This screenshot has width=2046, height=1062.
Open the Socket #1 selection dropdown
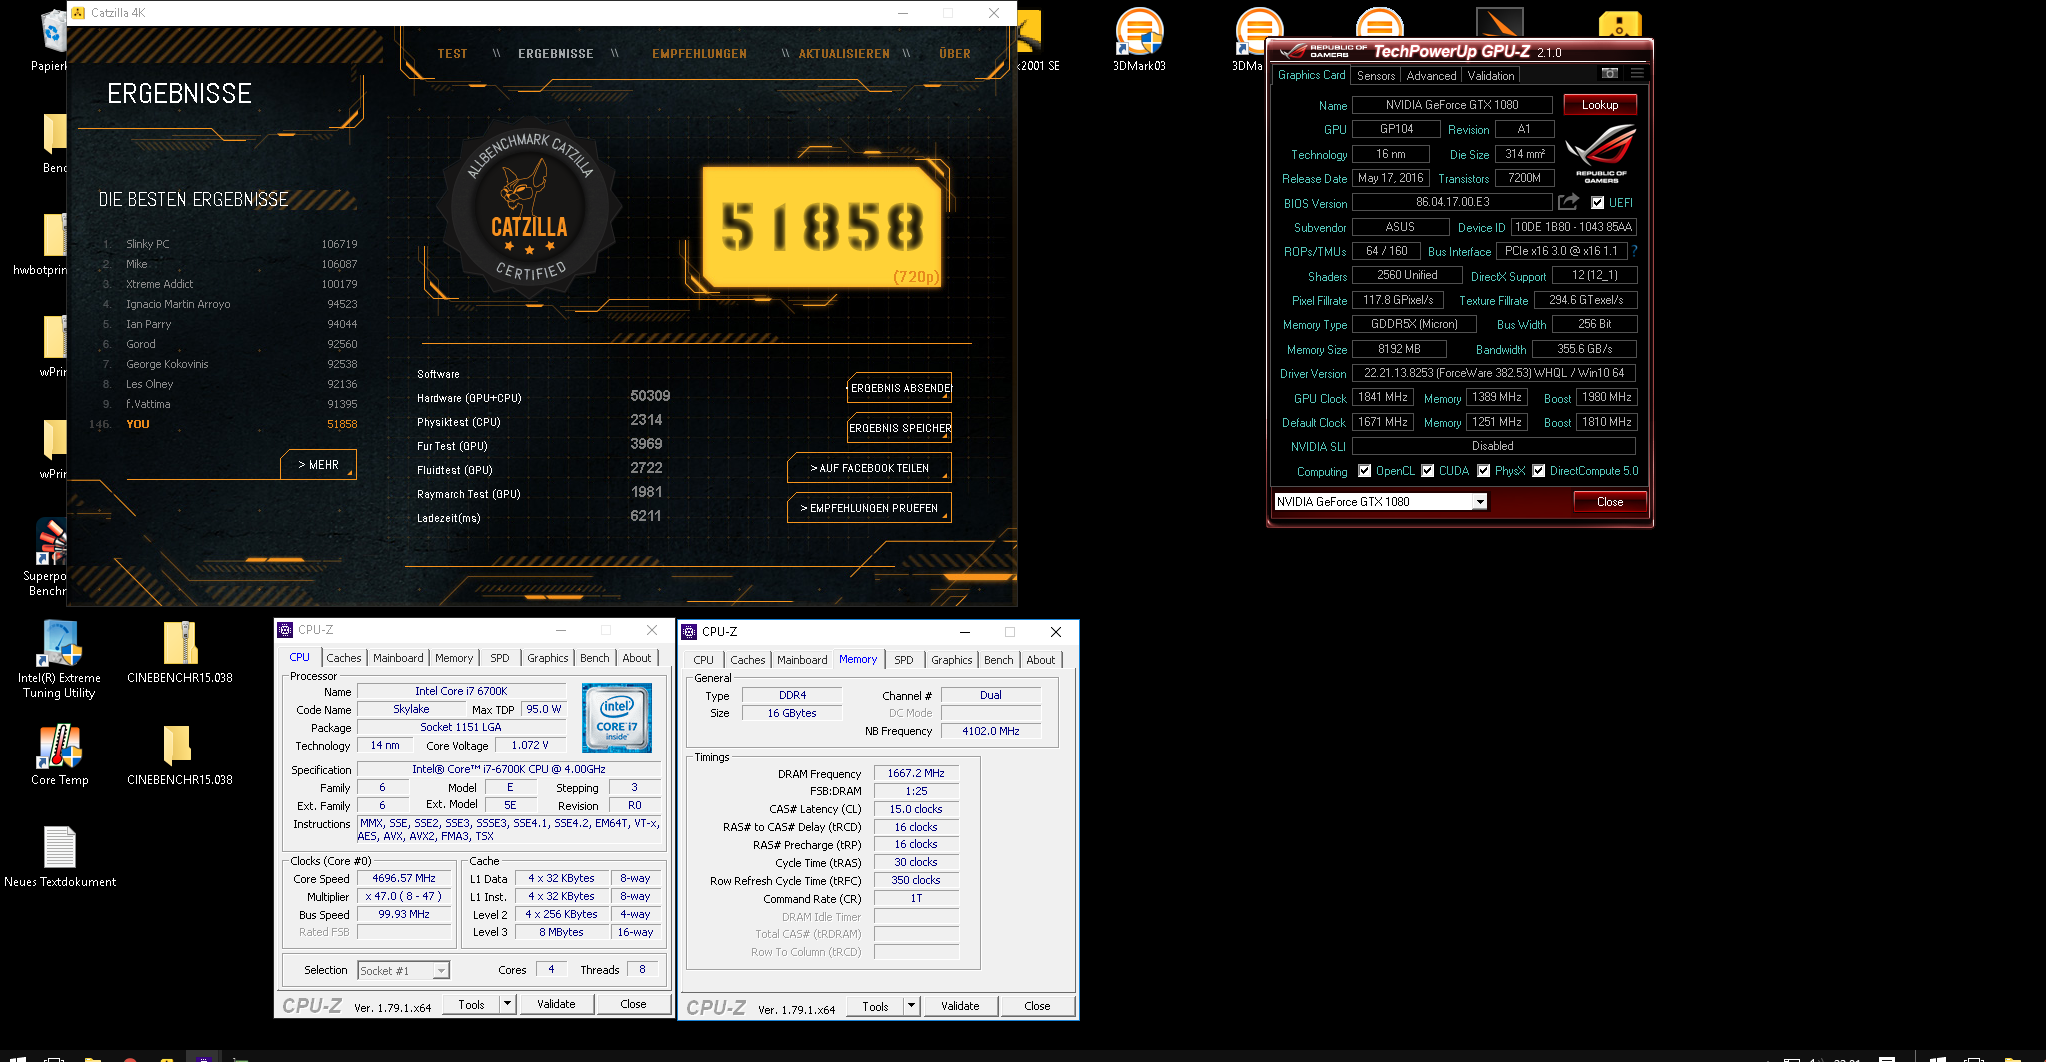pos(441,971)
